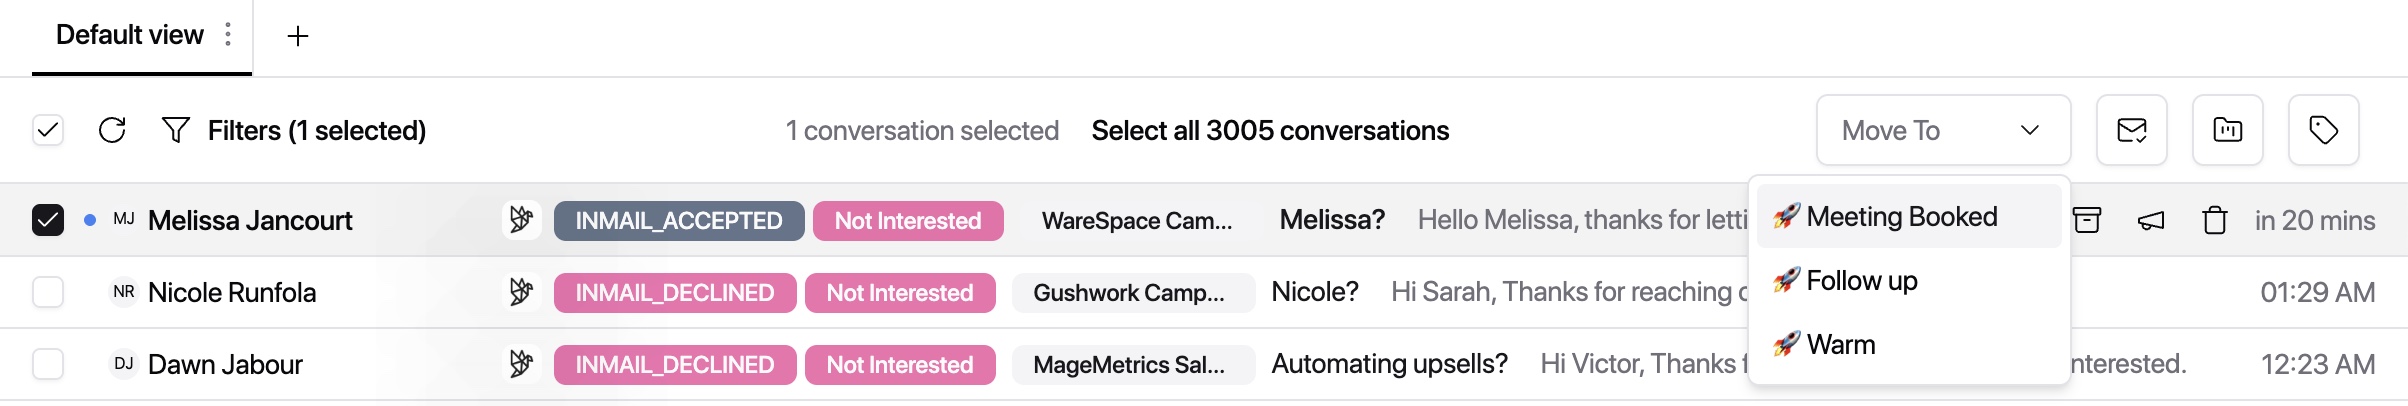Open Filters (1 selected) panel
The width and height of the screenshot is (2408, 406).
(x=294, y=130)
